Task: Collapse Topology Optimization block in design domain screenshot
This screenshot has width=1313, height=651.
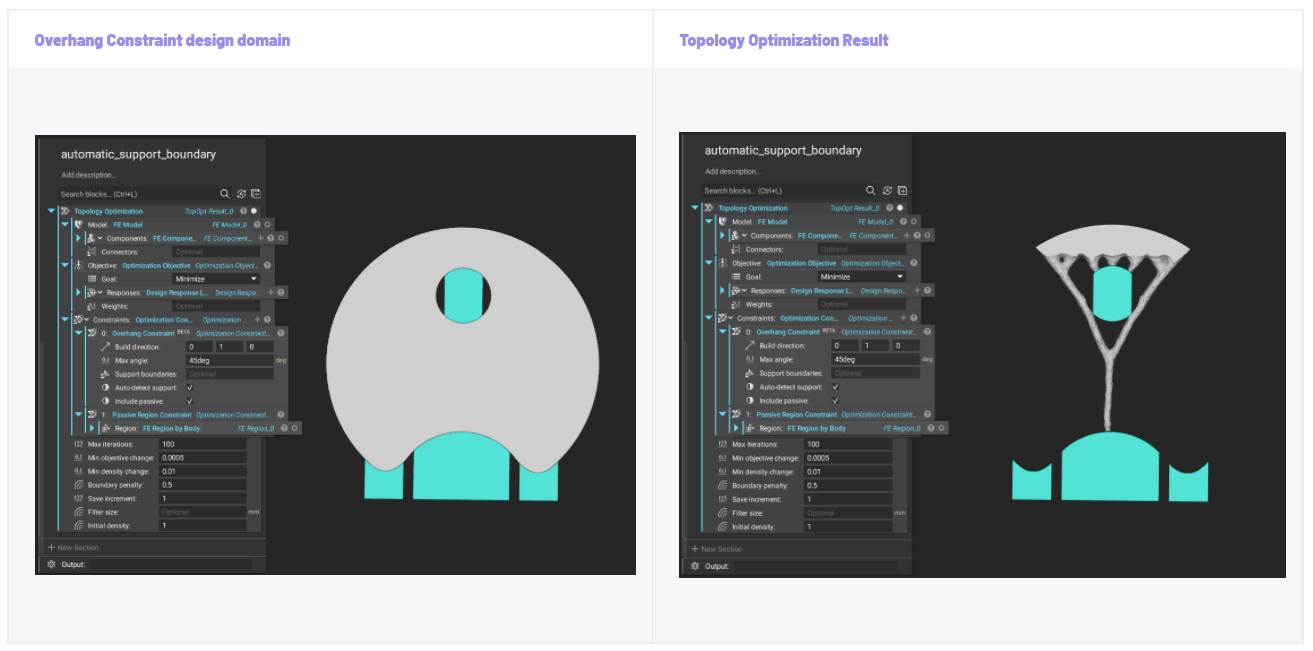Action: pyautogui.click(x=52, y=211)
